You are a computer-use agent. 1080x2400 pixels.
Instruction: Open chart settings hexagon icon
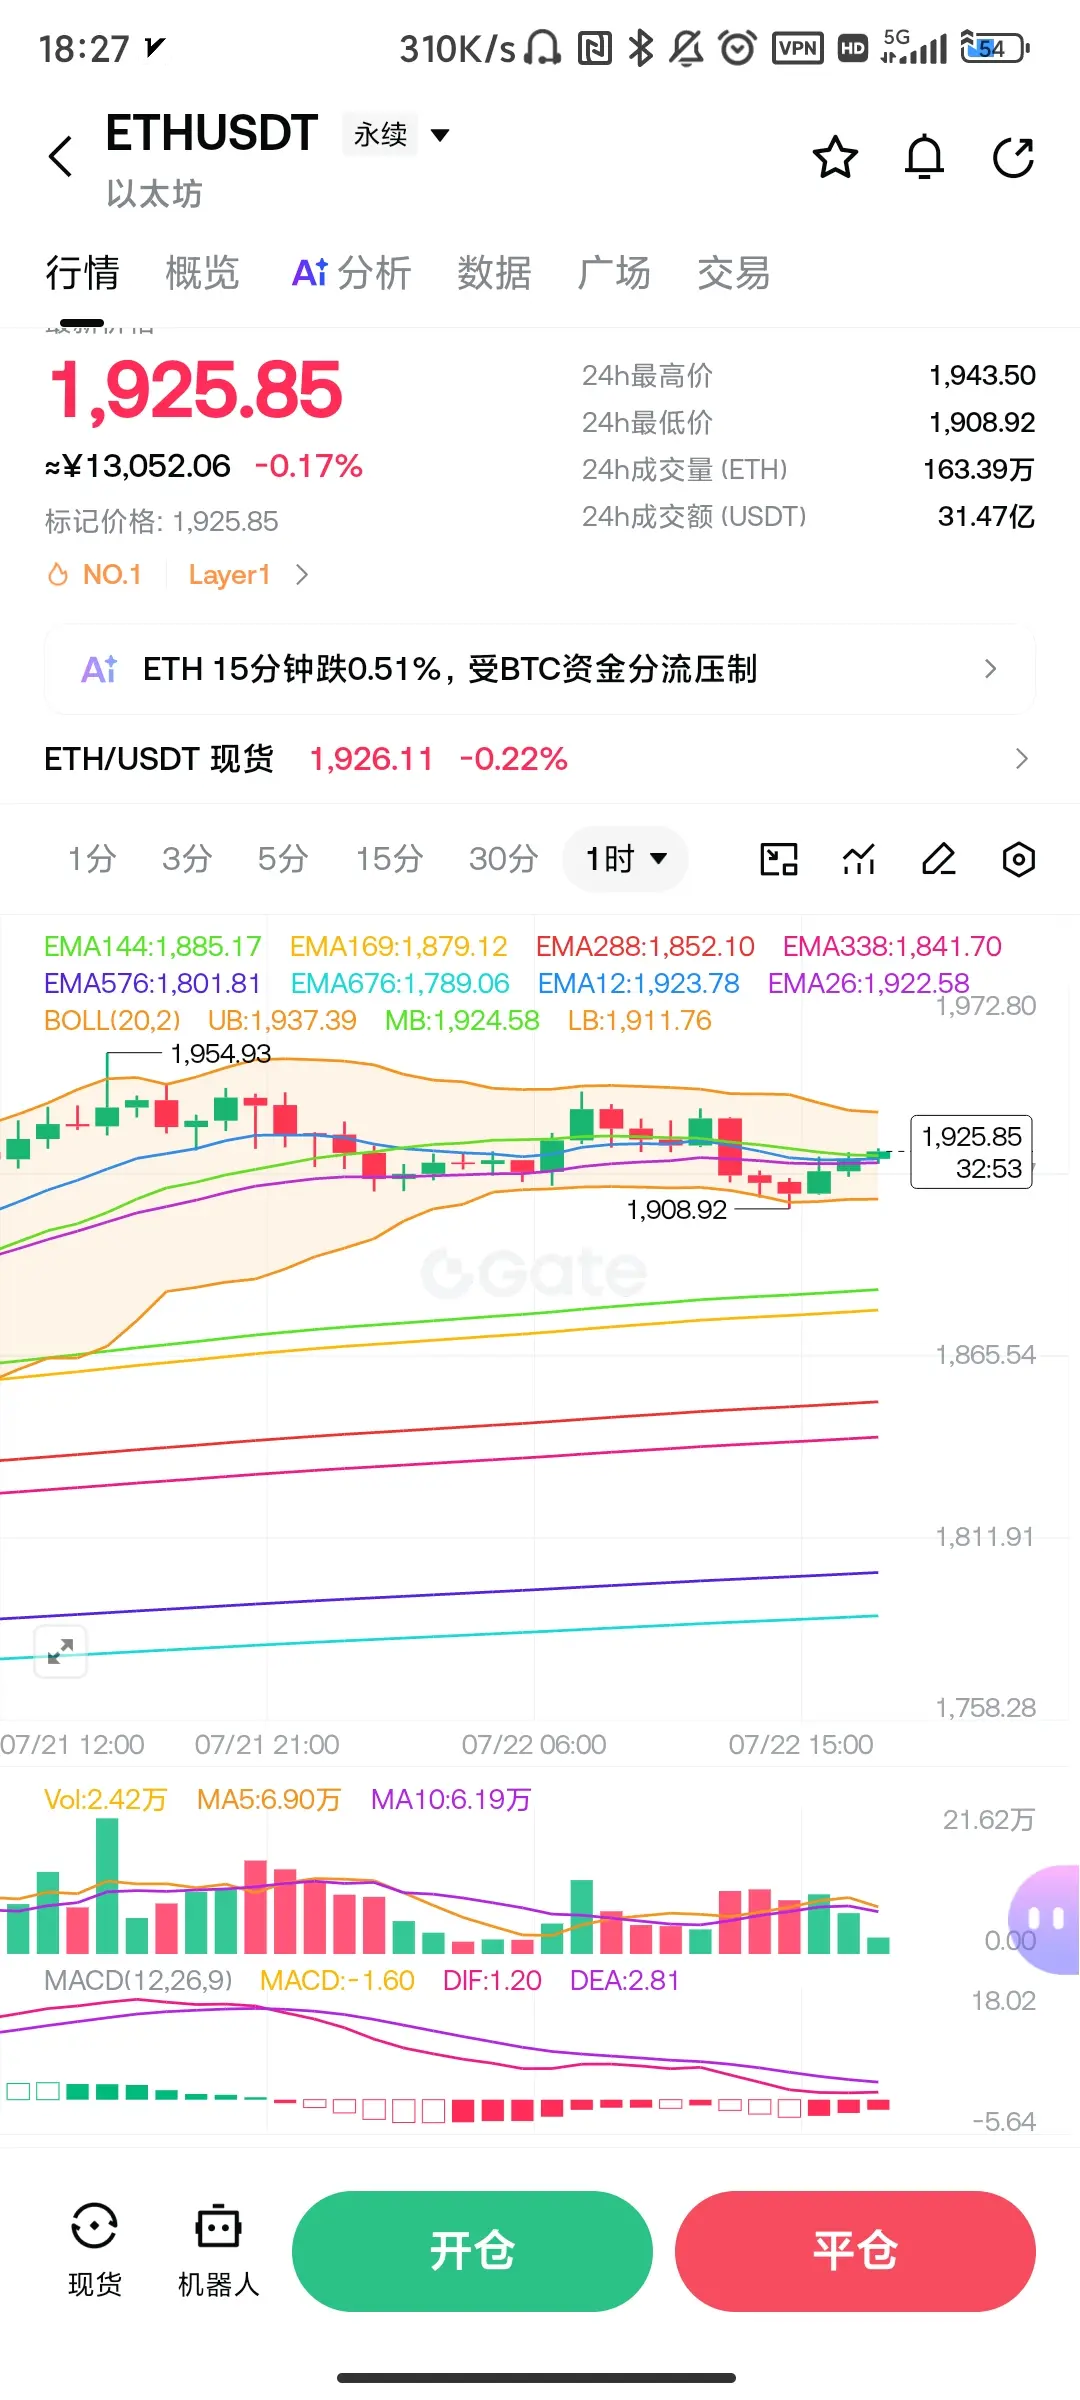1018,859
